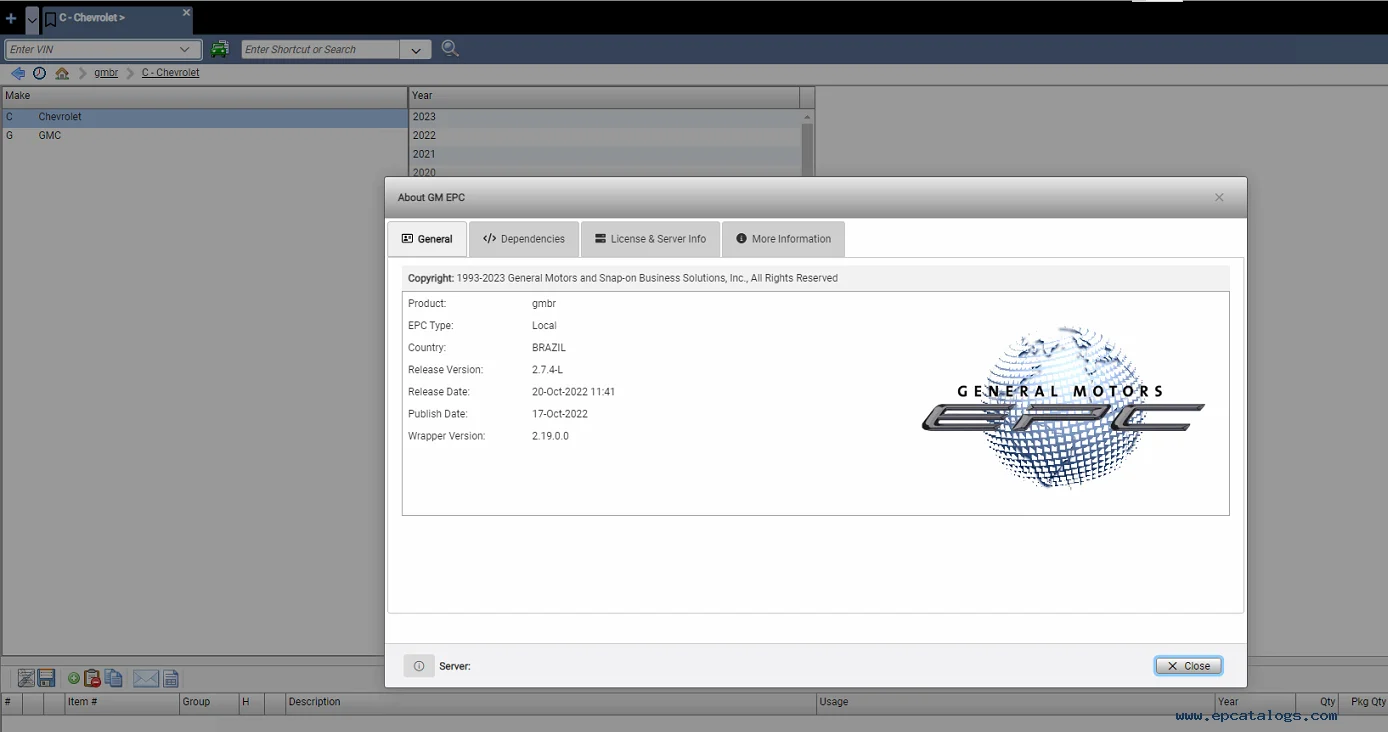Click the server info icon button
The image size is (1388, 732).
(x=419, y=666)
